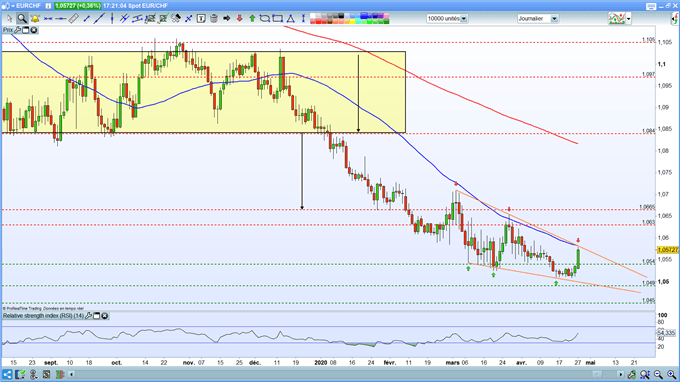
Task: Click the 1,05727 (+0,36%) price badge
Action: (78, 6)
